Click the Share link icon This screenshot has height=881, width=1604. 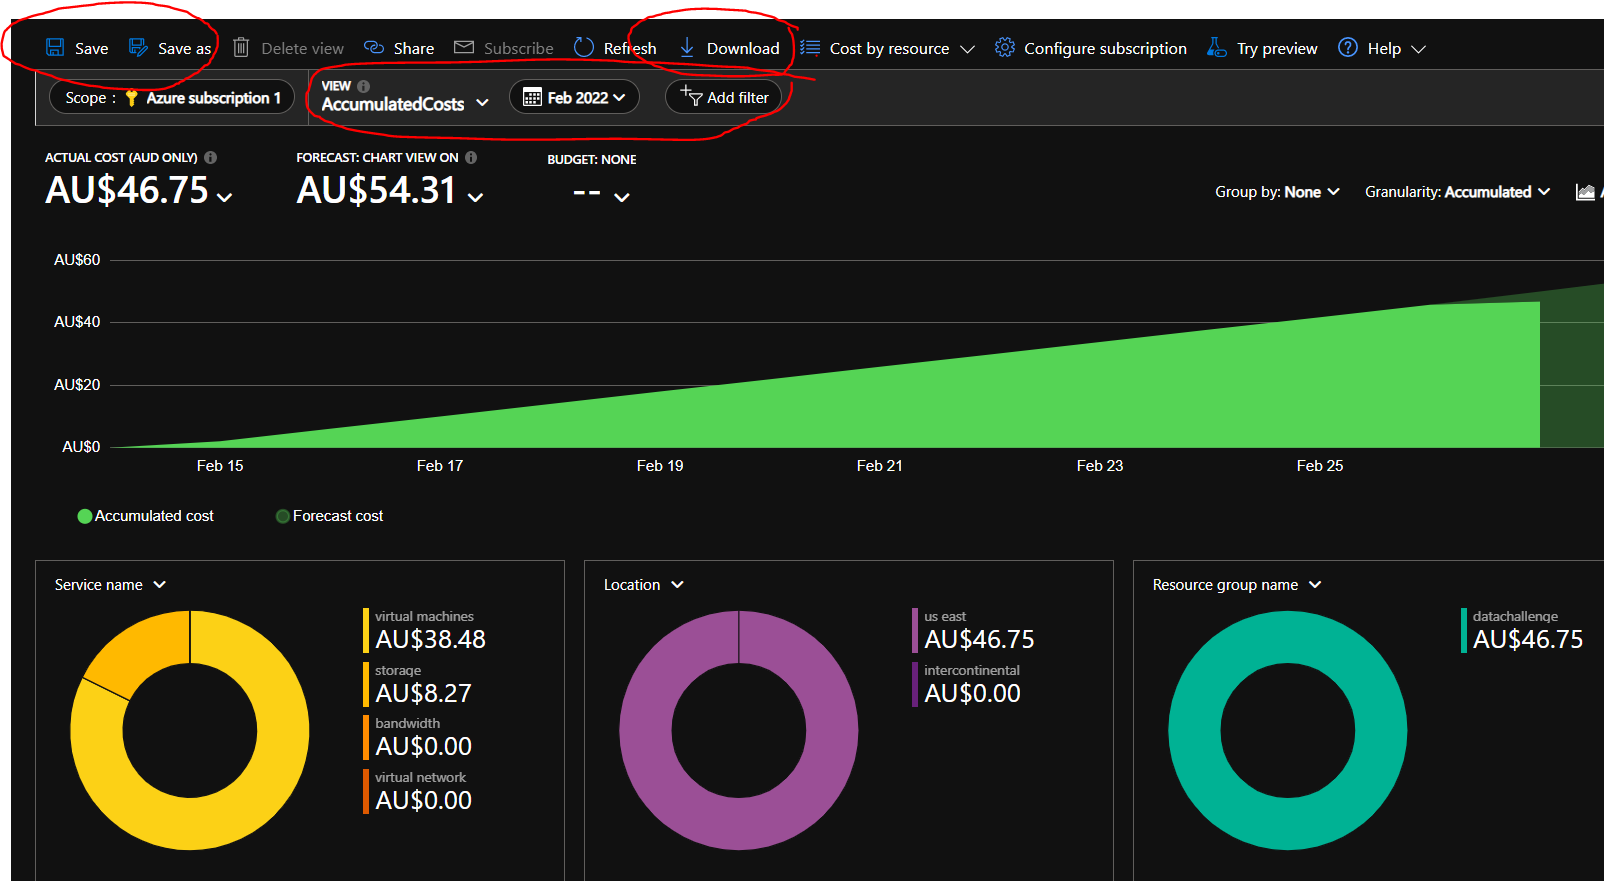(374, 48)
